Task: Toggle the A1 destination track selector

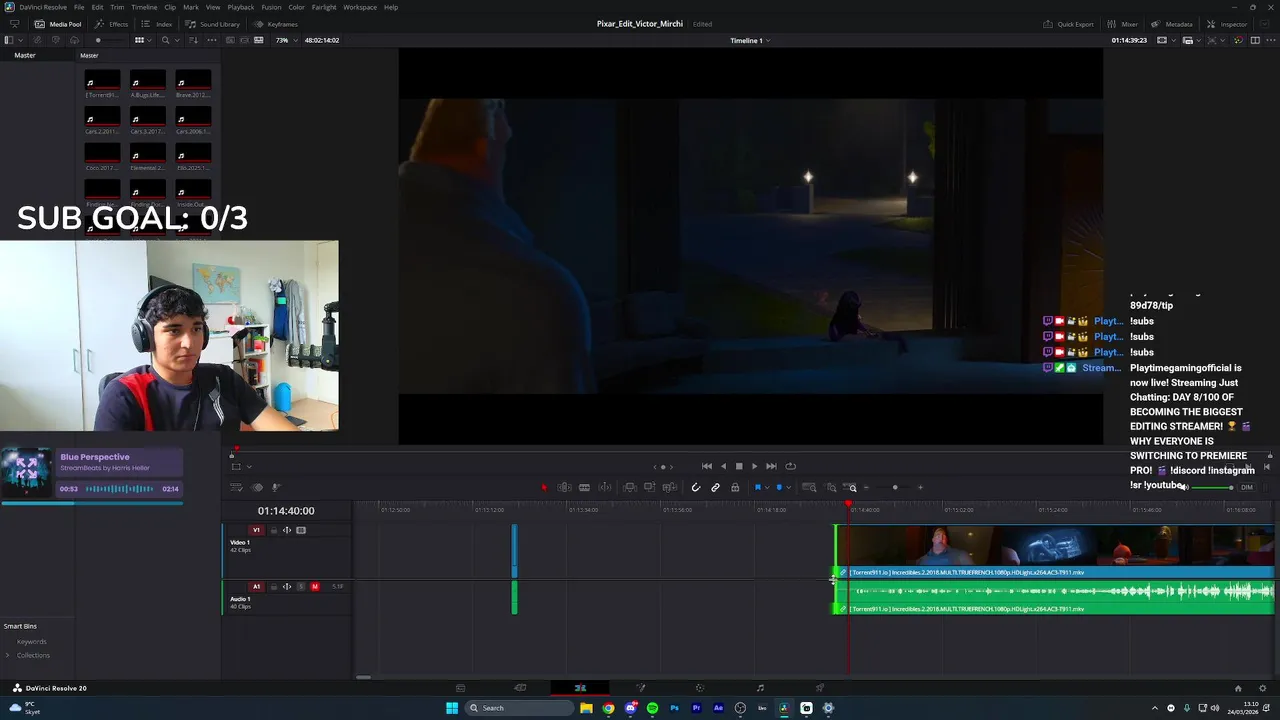Action: (256, 587)
